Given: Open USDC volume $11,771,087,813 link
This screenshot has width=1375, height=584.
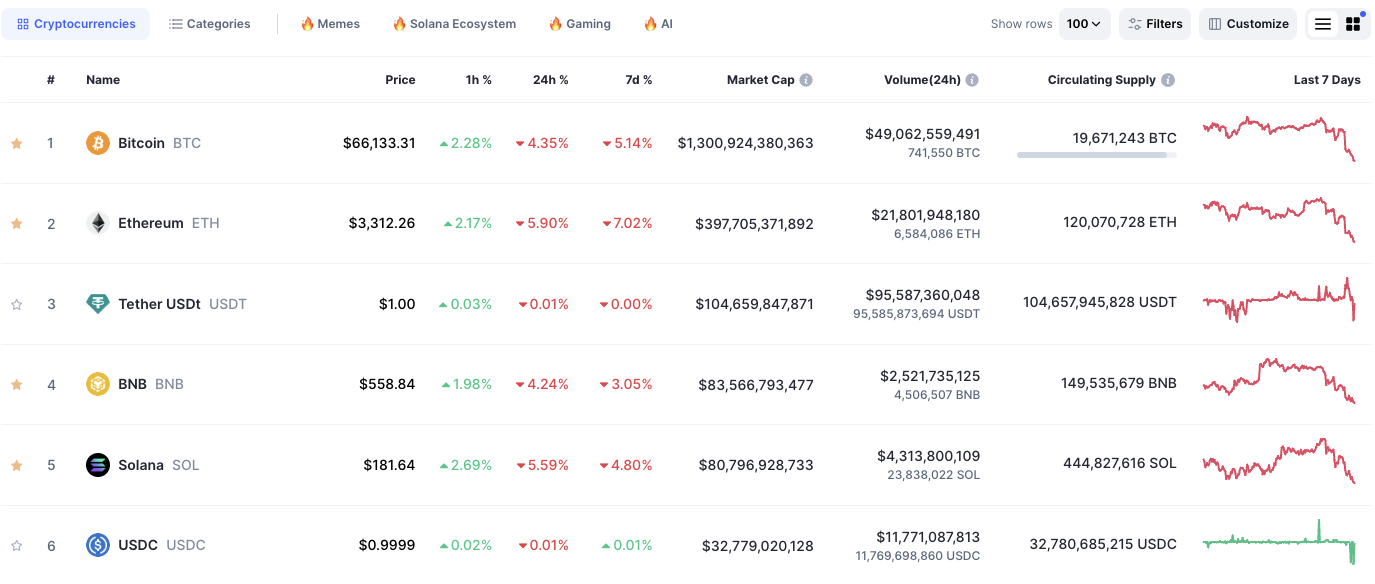Looking at the screenshot, I should pos(928,537).
